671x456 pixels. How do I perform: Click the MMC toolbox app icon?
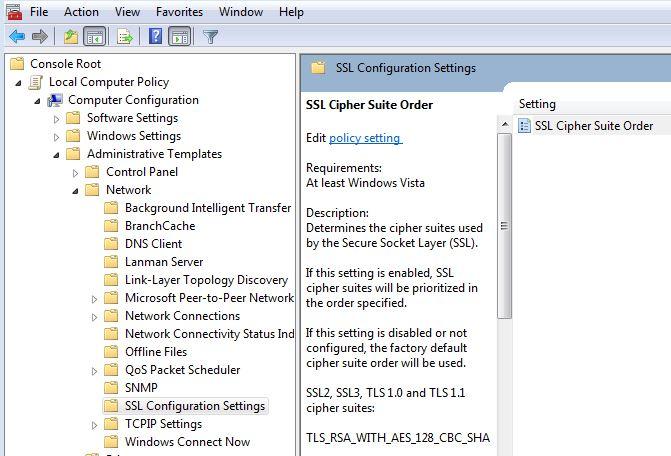(x=14, y=12)
